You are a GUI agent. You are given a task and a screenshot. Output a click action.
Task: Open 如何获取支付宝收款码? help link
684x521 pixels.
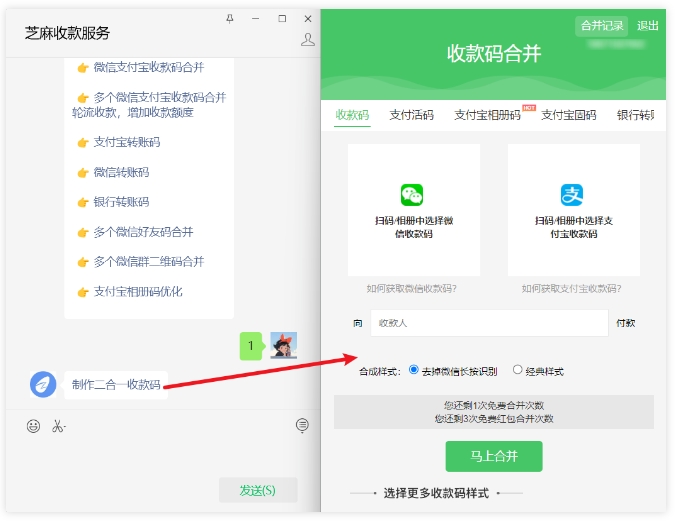click(571, 288)
